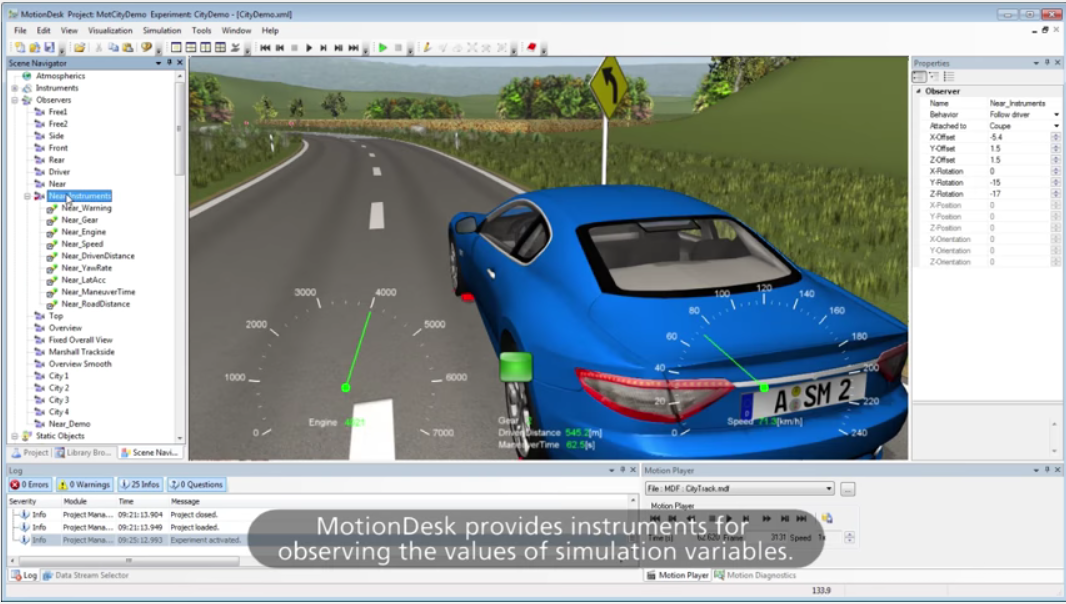Switch Properties to alphabetical view
This screenshot has width=1066, height=604.
pos(934,77)
